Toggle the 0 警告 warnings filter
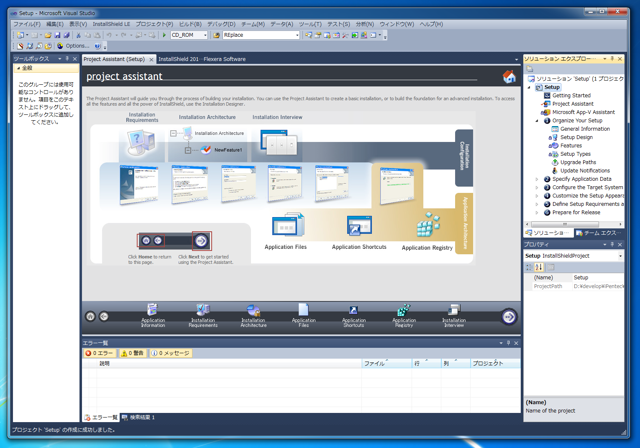The image size is (640, 448). click(133, 353)
